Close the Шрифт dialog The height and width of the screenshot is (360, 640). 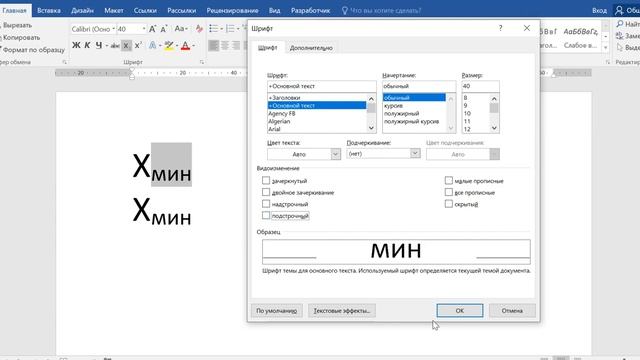pyautogui.click(x=527, y=28)
